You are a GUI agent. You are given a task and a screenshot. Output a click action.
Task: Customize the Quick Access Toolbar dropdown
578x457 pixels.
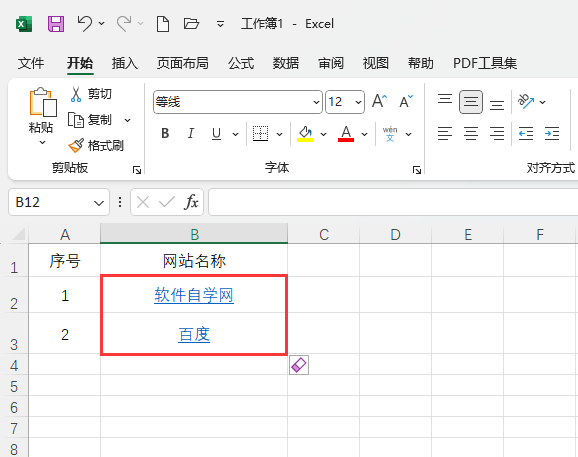220,24
